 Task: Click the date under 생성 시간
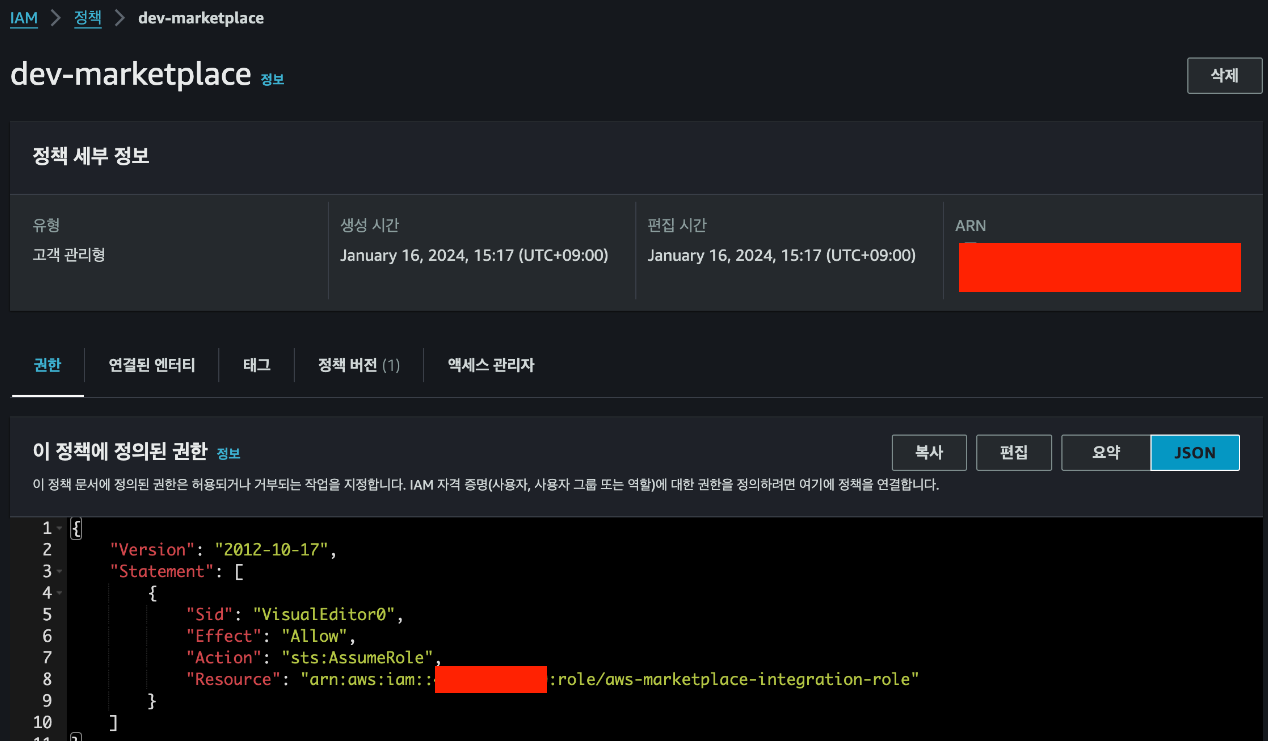pyautogui.click(x=474, y=255)
